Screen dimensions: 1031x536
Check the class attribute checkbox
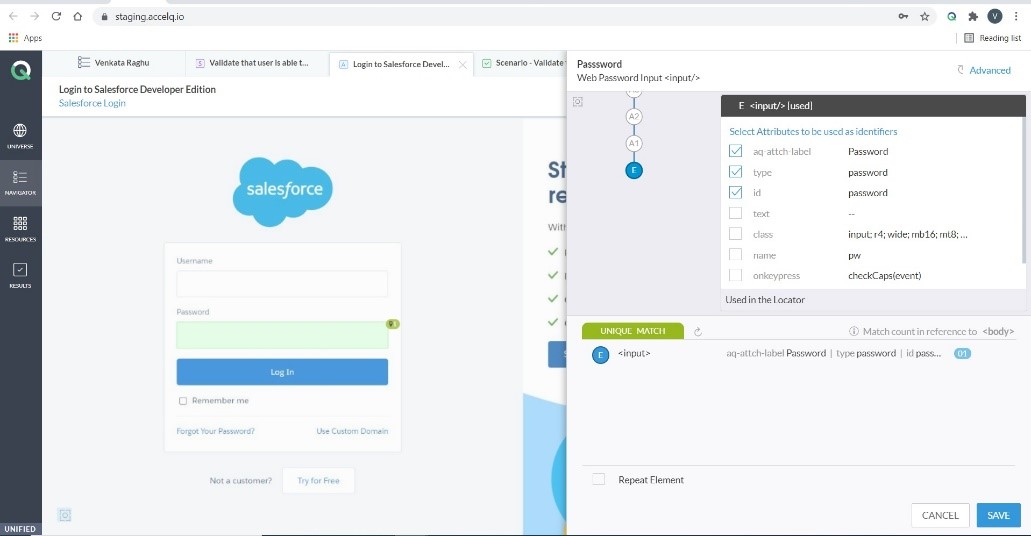735,233
